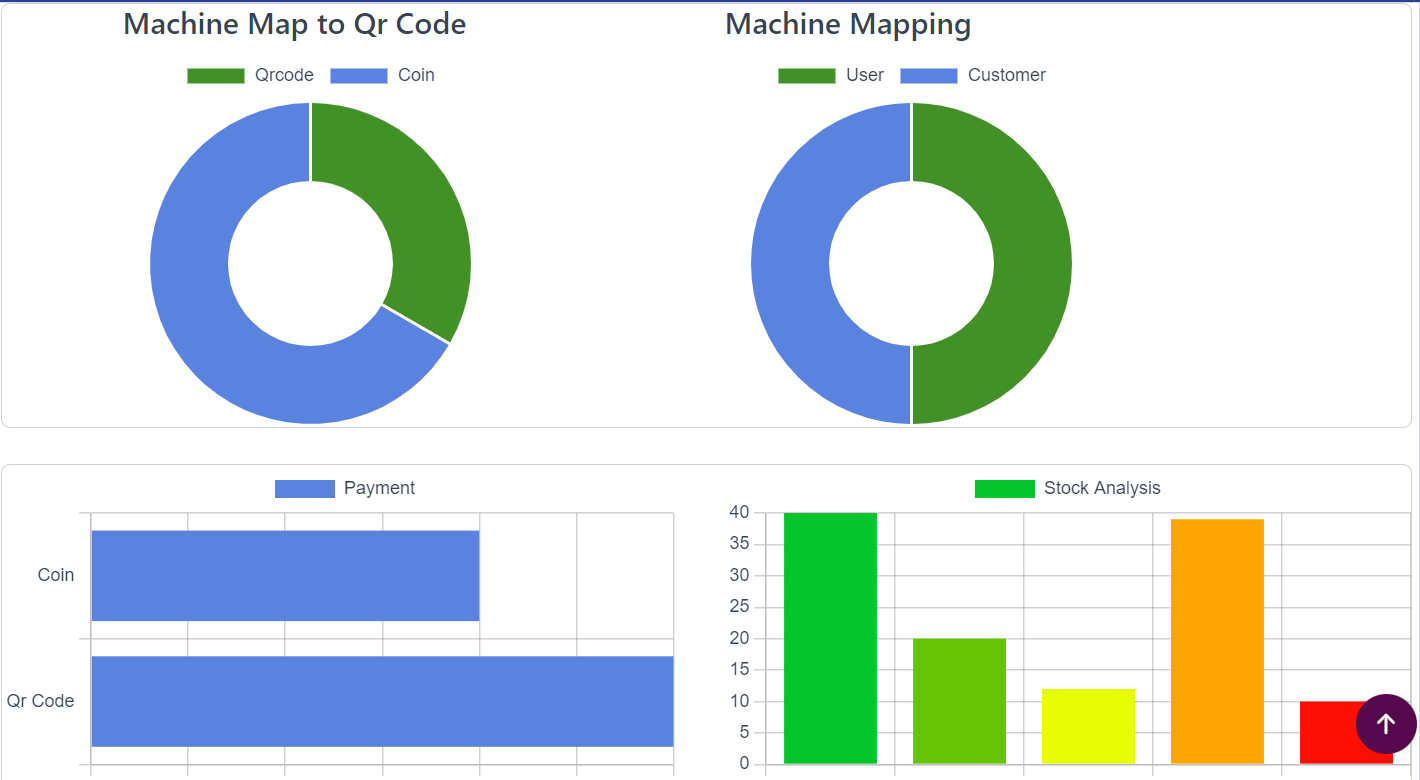Screen dimensions: 1420x780
Task: Click the Coin horizontal payment bar
Action: tap(285, 575)
